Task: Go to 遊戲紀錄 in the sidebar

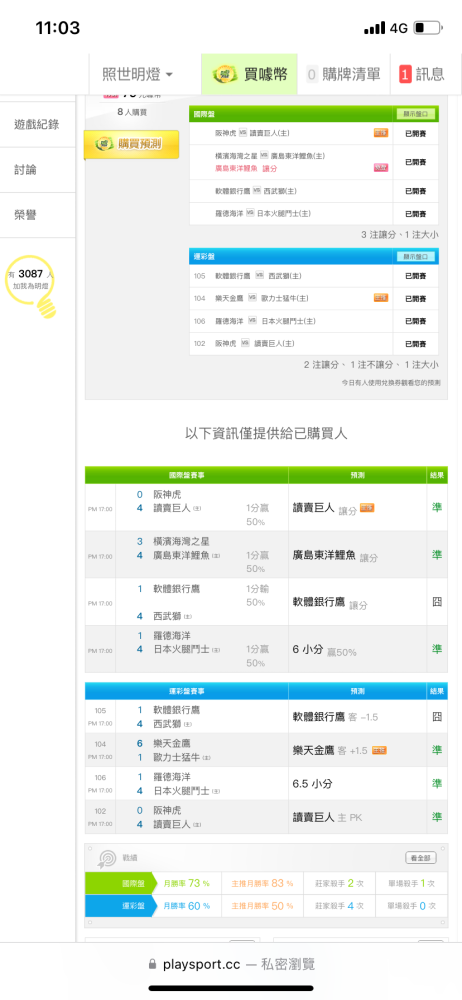Action: [37, 124]
